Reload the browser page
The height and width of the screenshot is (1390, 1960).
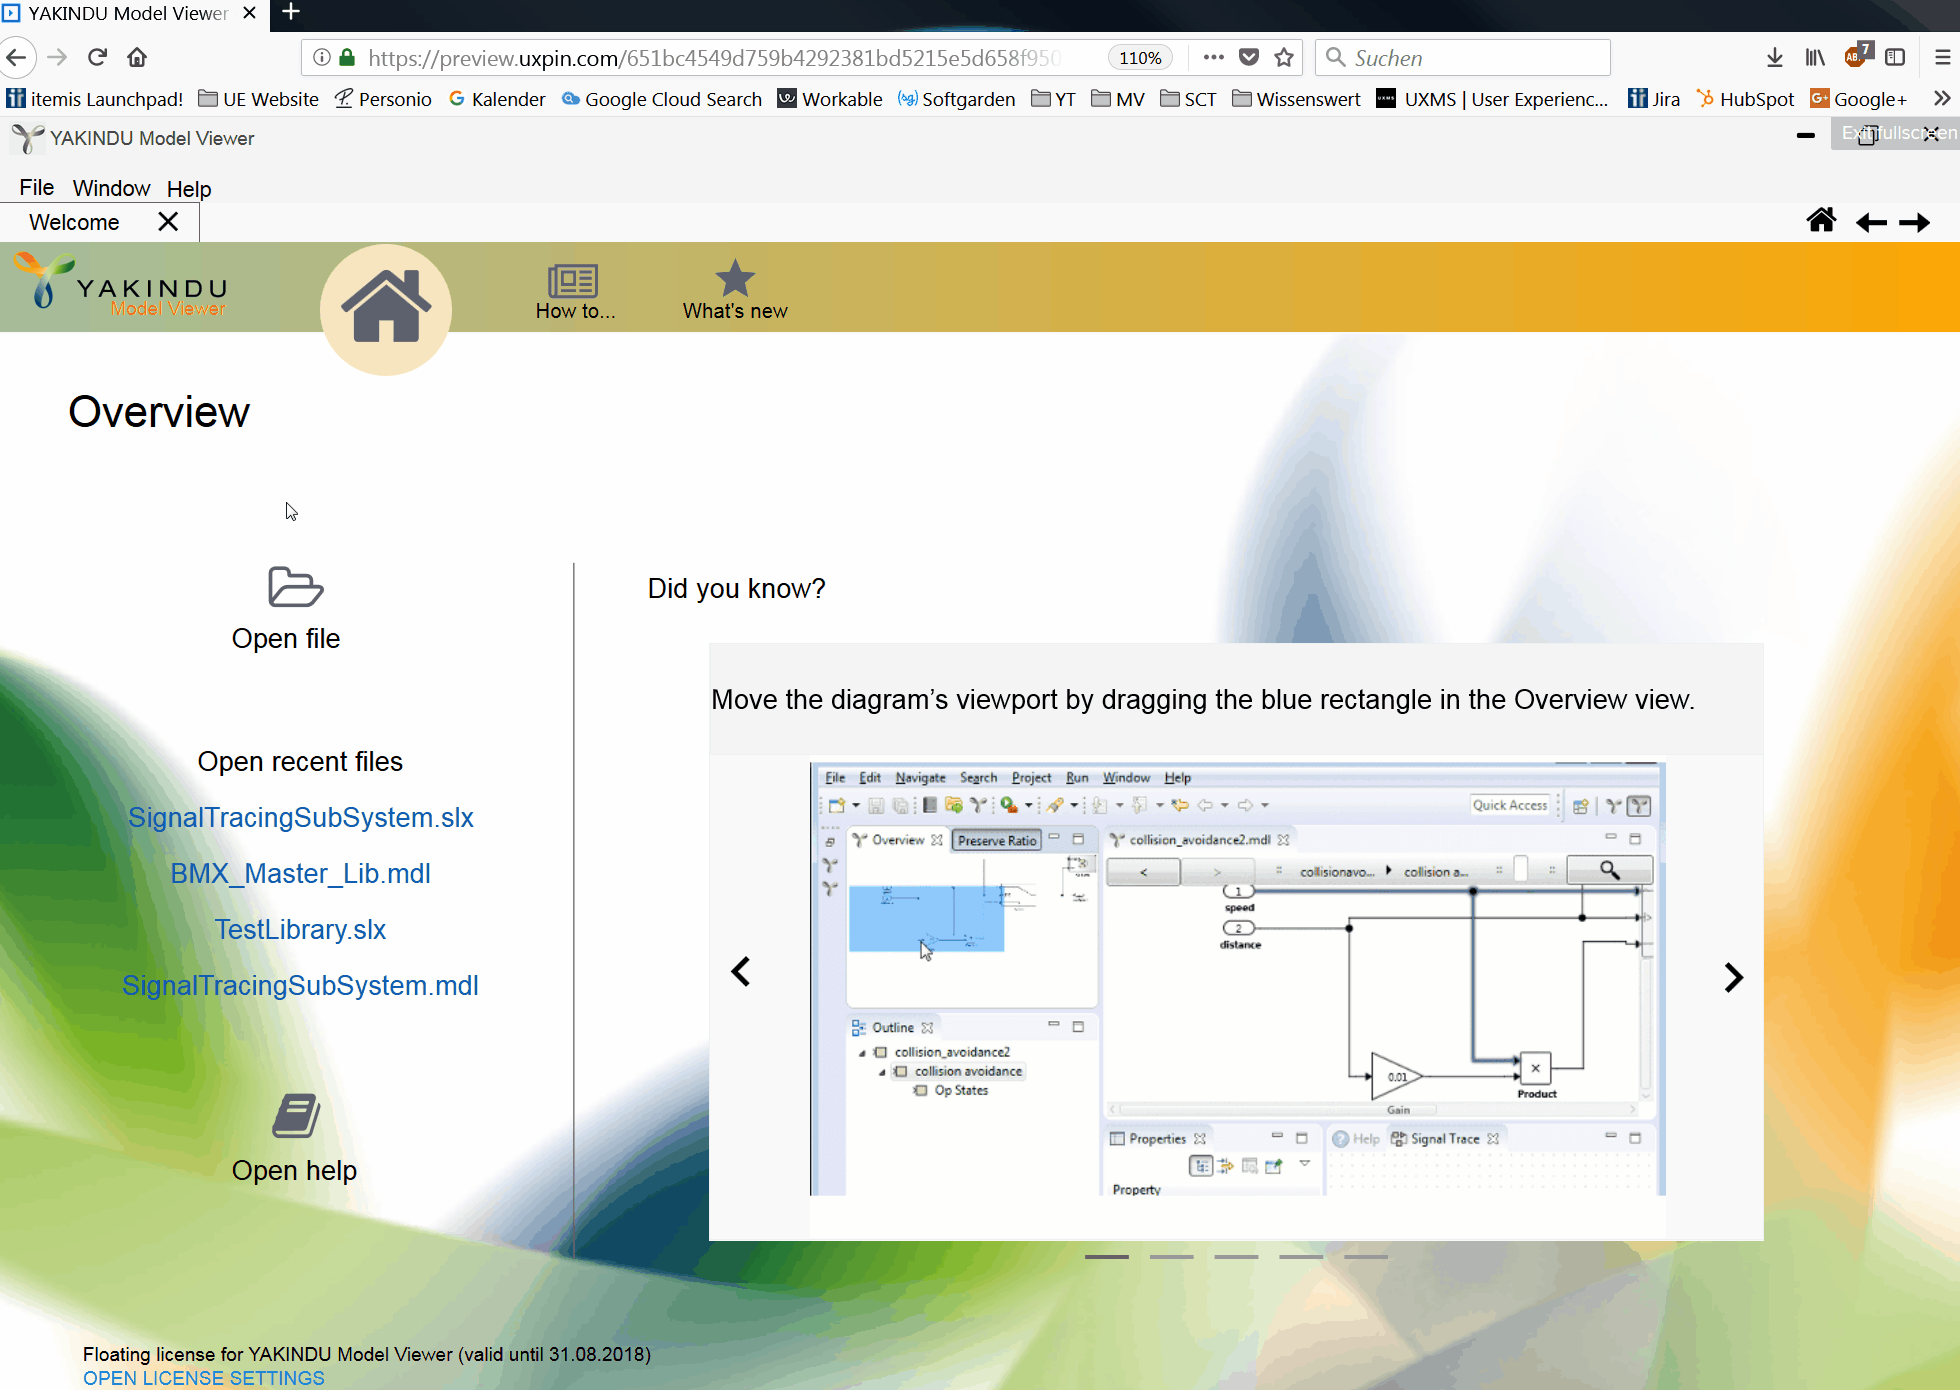pyautogui.click(x=97, y=58)
